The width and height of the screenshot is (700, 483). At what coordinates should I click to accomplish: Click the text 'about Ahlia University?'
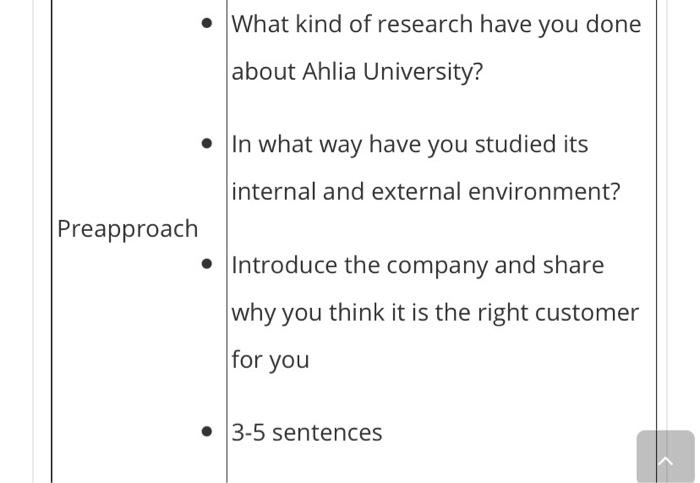[357, 72]
